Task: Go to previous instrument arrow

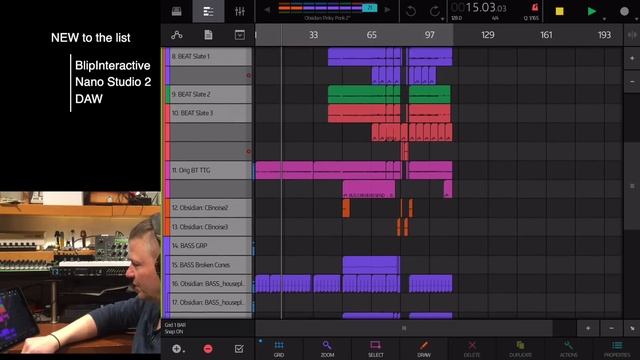Action: [x=267, y=9]
